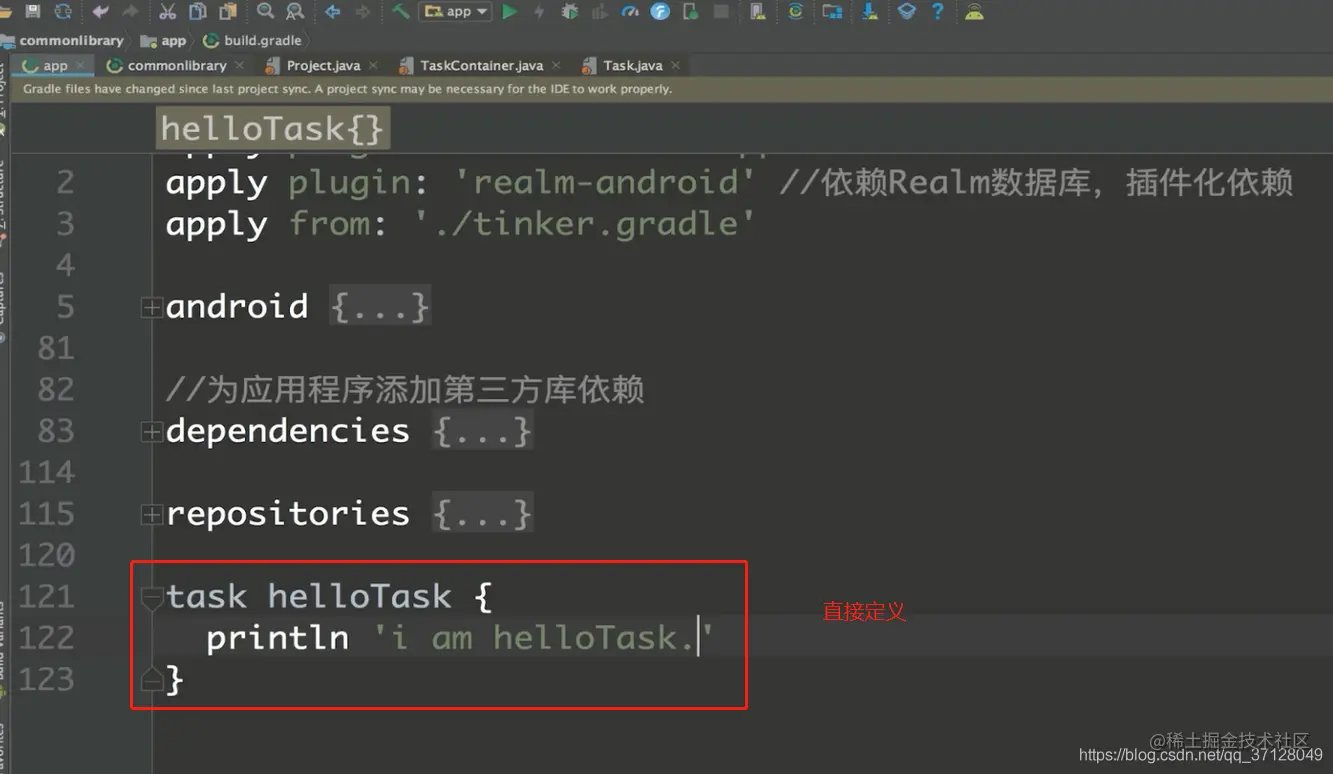Open the SDK Manager download icon
This screenshot has width=1333, height=774.
pyautogui.click(x=871, y=12)
